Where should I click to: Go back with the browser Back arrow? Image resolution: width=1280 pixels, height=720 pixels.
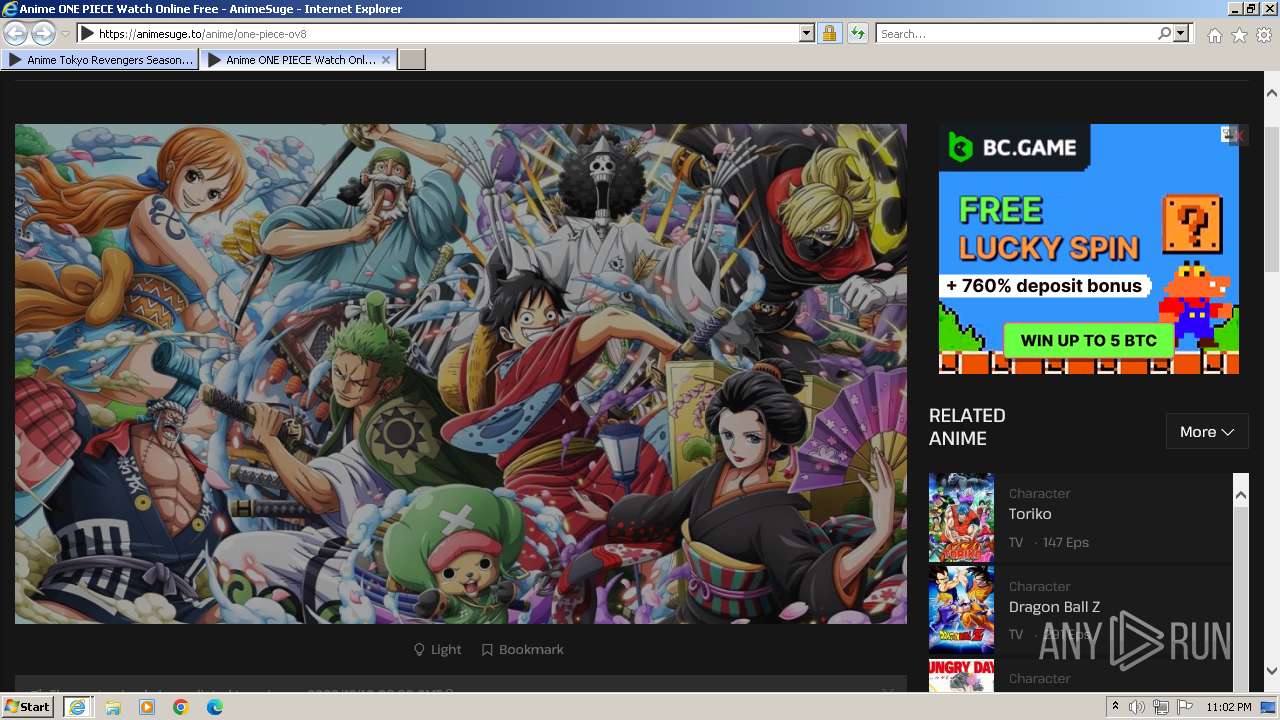(x=16, y=34)
